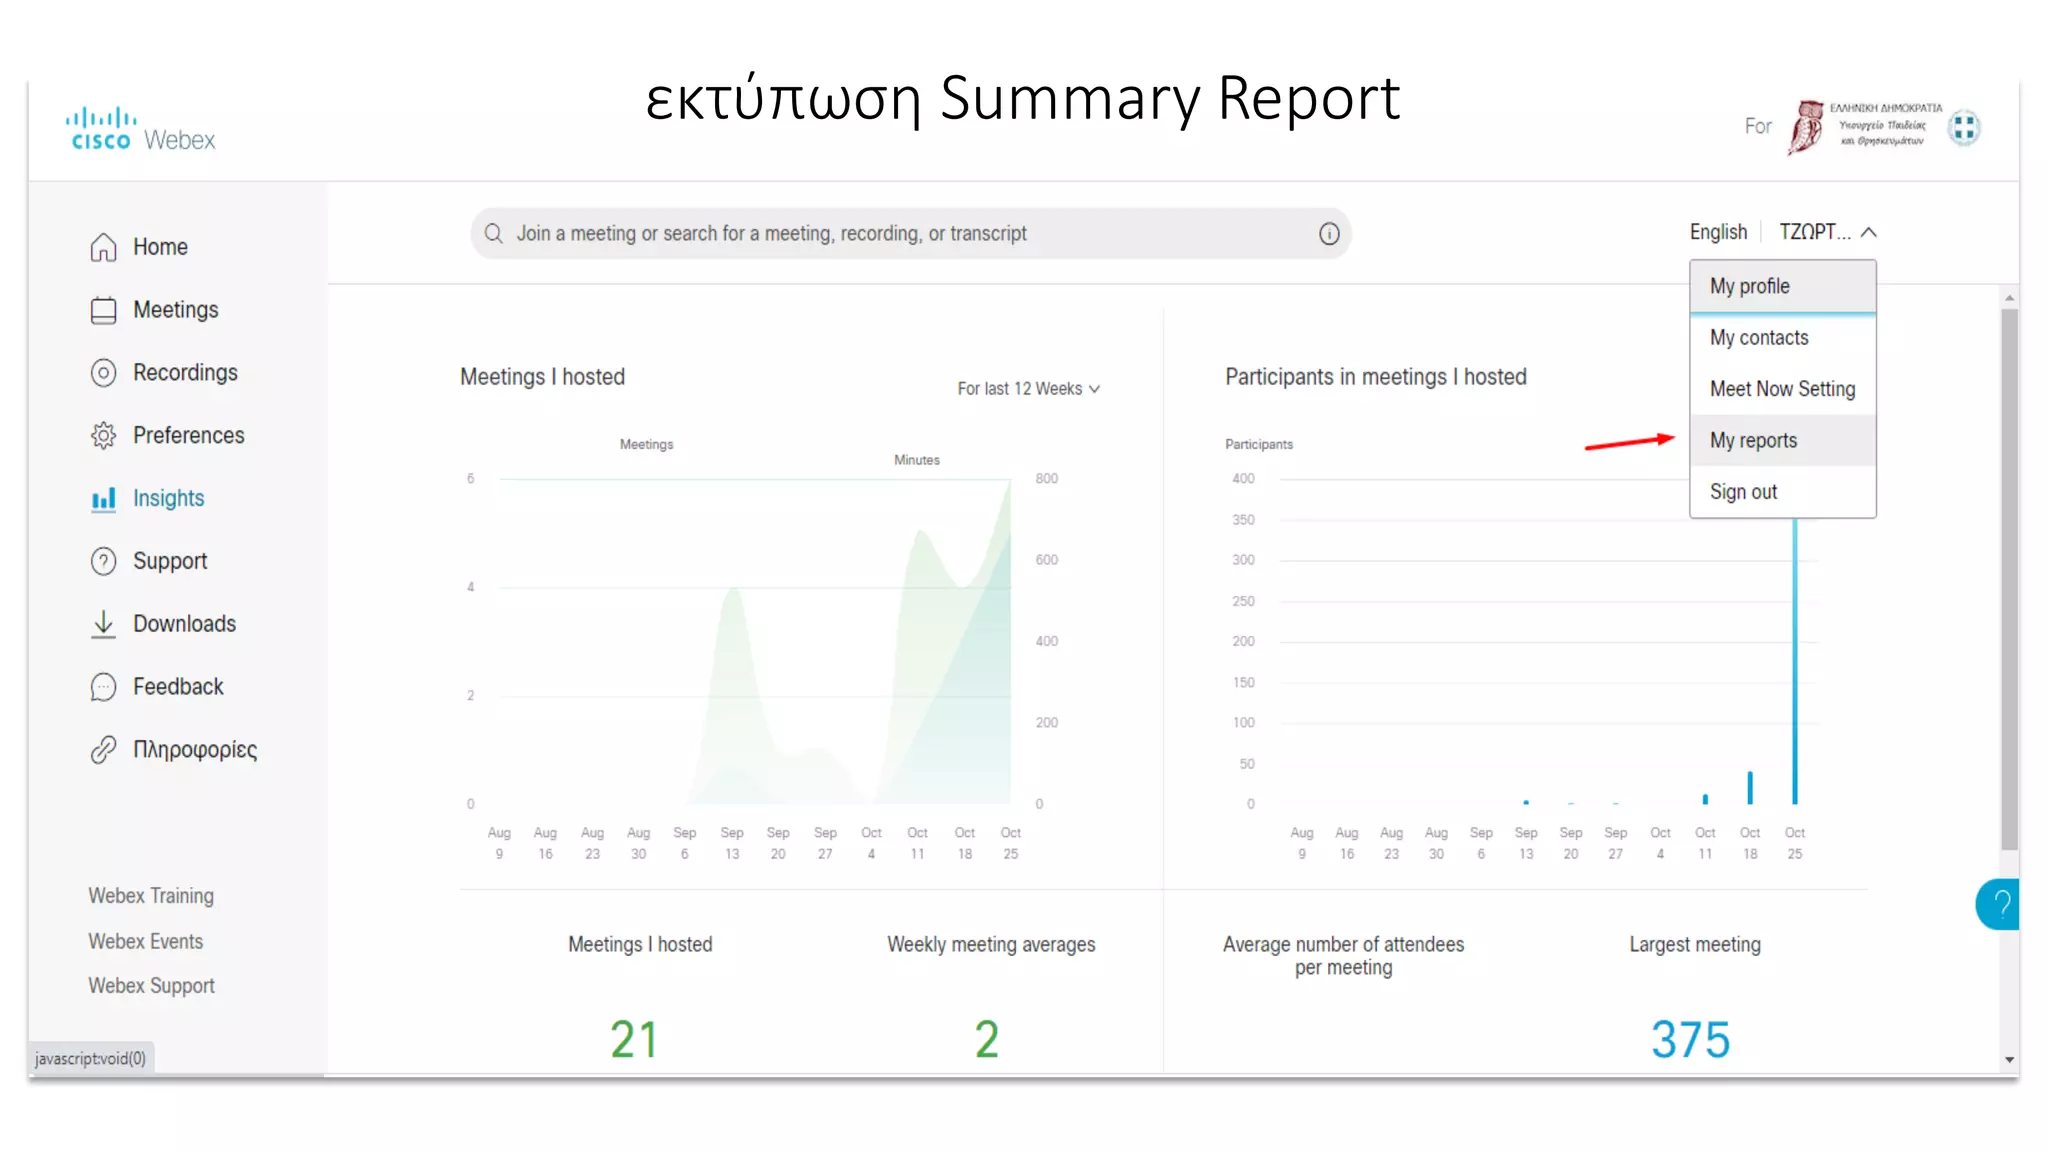
Task: Click Average number of attendees label
Action: click(x=1343, y=956)
